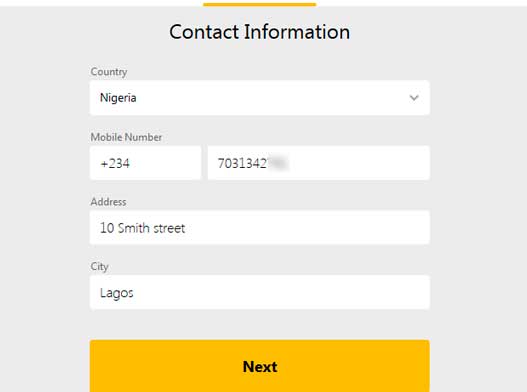Click the City field label
This screenshot has width=527, height=392.
99,267
